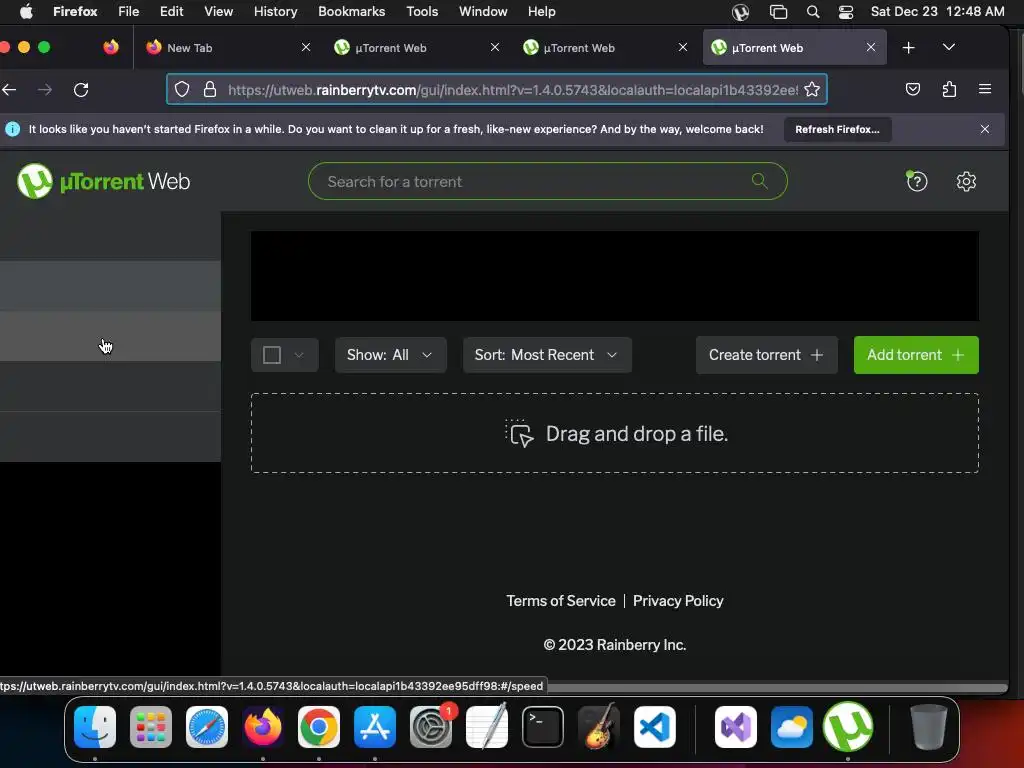Focus the Search for a torrent field
This screenshot has width=1024, height=768.
[547, 181]
